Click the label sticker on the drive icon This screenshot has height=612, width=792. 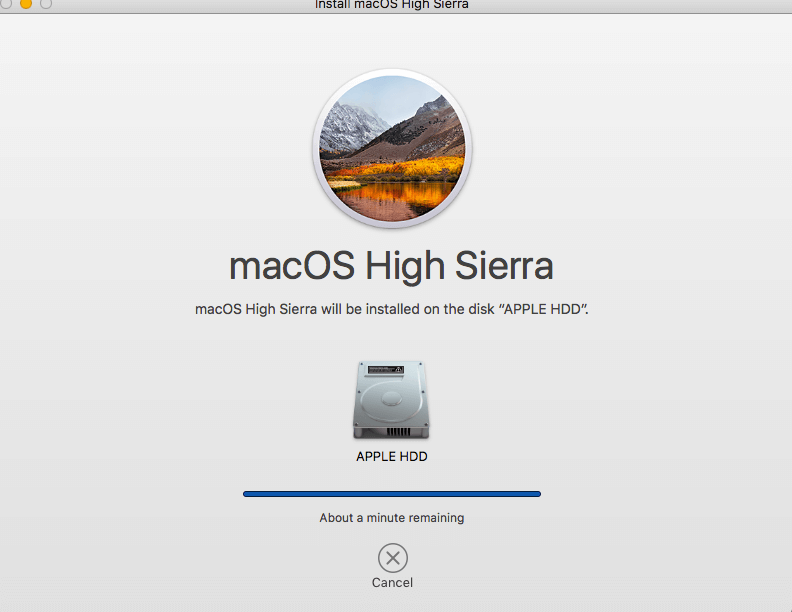[x=392, y=370]
